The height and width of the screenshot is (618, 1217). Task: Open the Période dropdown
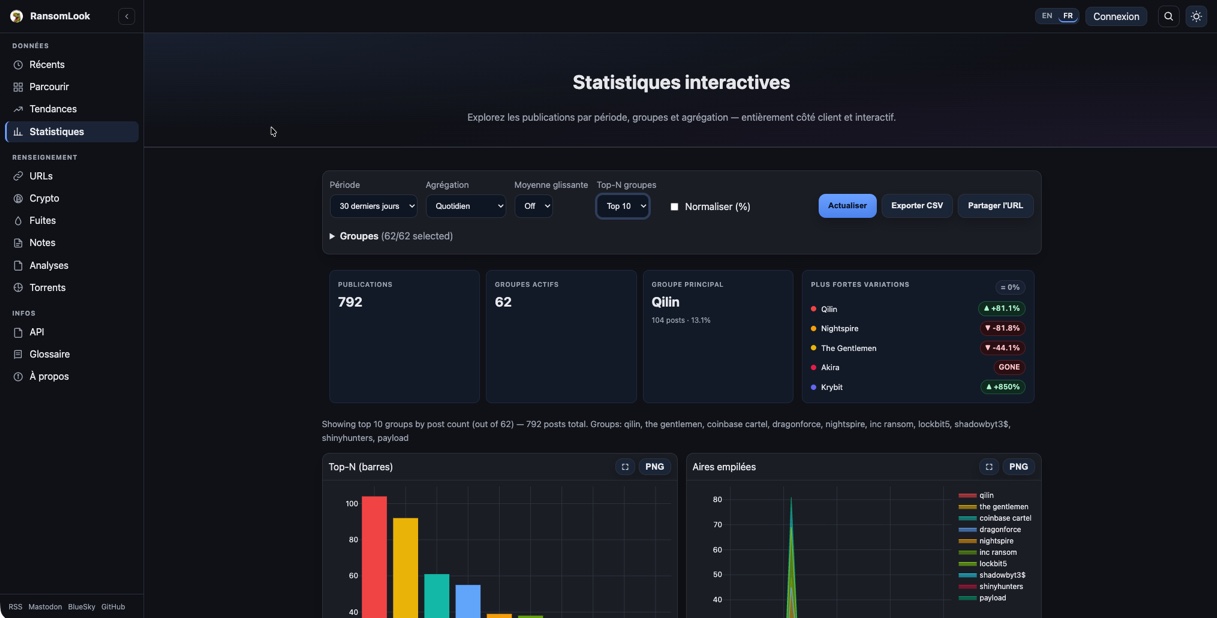point(373,206)
